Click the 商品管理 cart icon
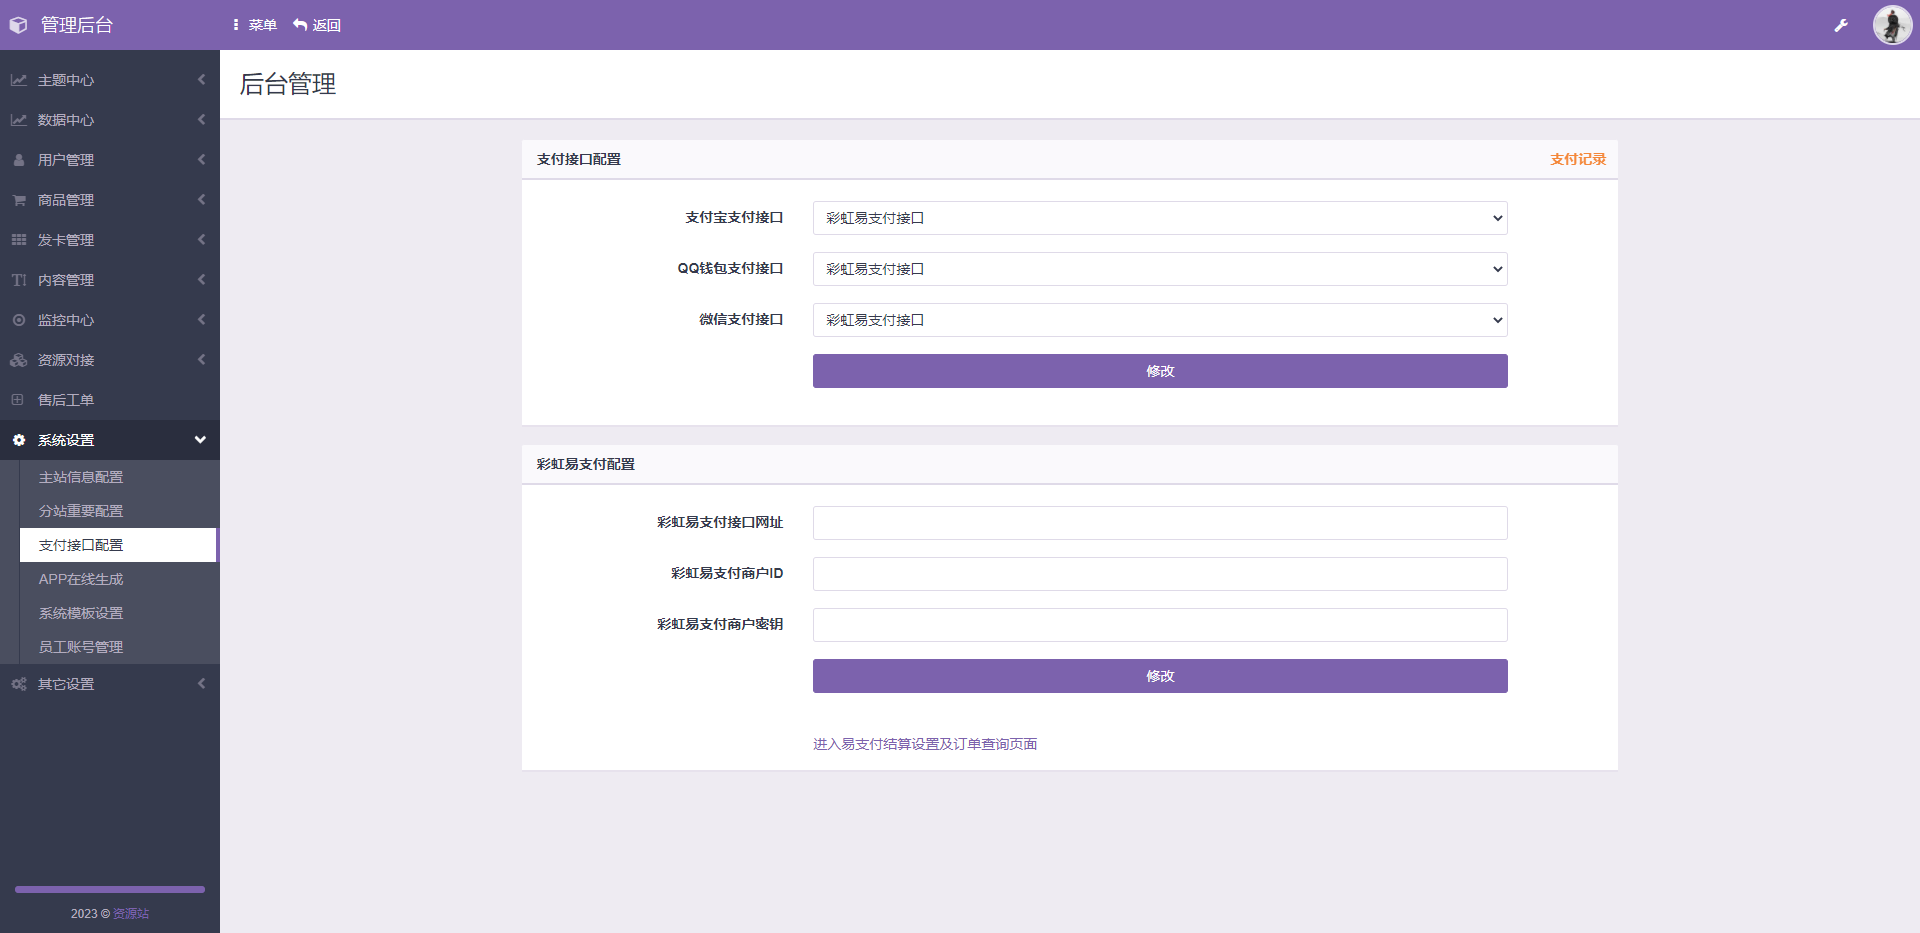Viewport: 1920px width, 933px height. (x=19, y=200)
